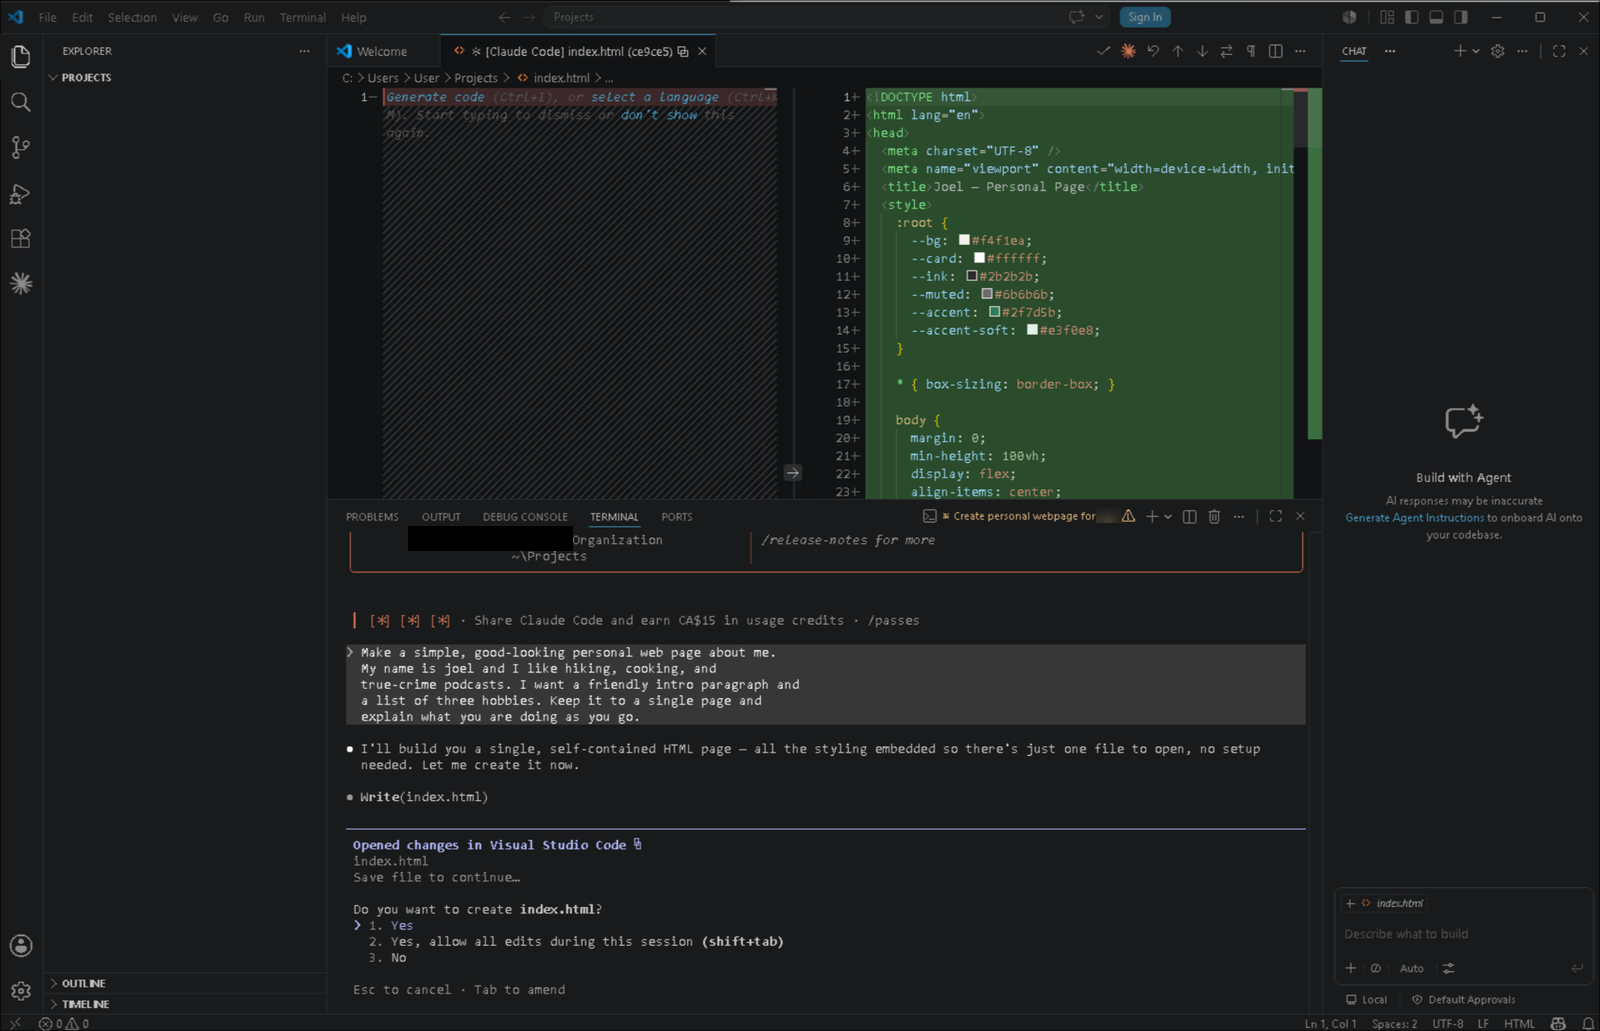Open Auto model picker in chat input

pyautogui.click(x=1411, y=968)
